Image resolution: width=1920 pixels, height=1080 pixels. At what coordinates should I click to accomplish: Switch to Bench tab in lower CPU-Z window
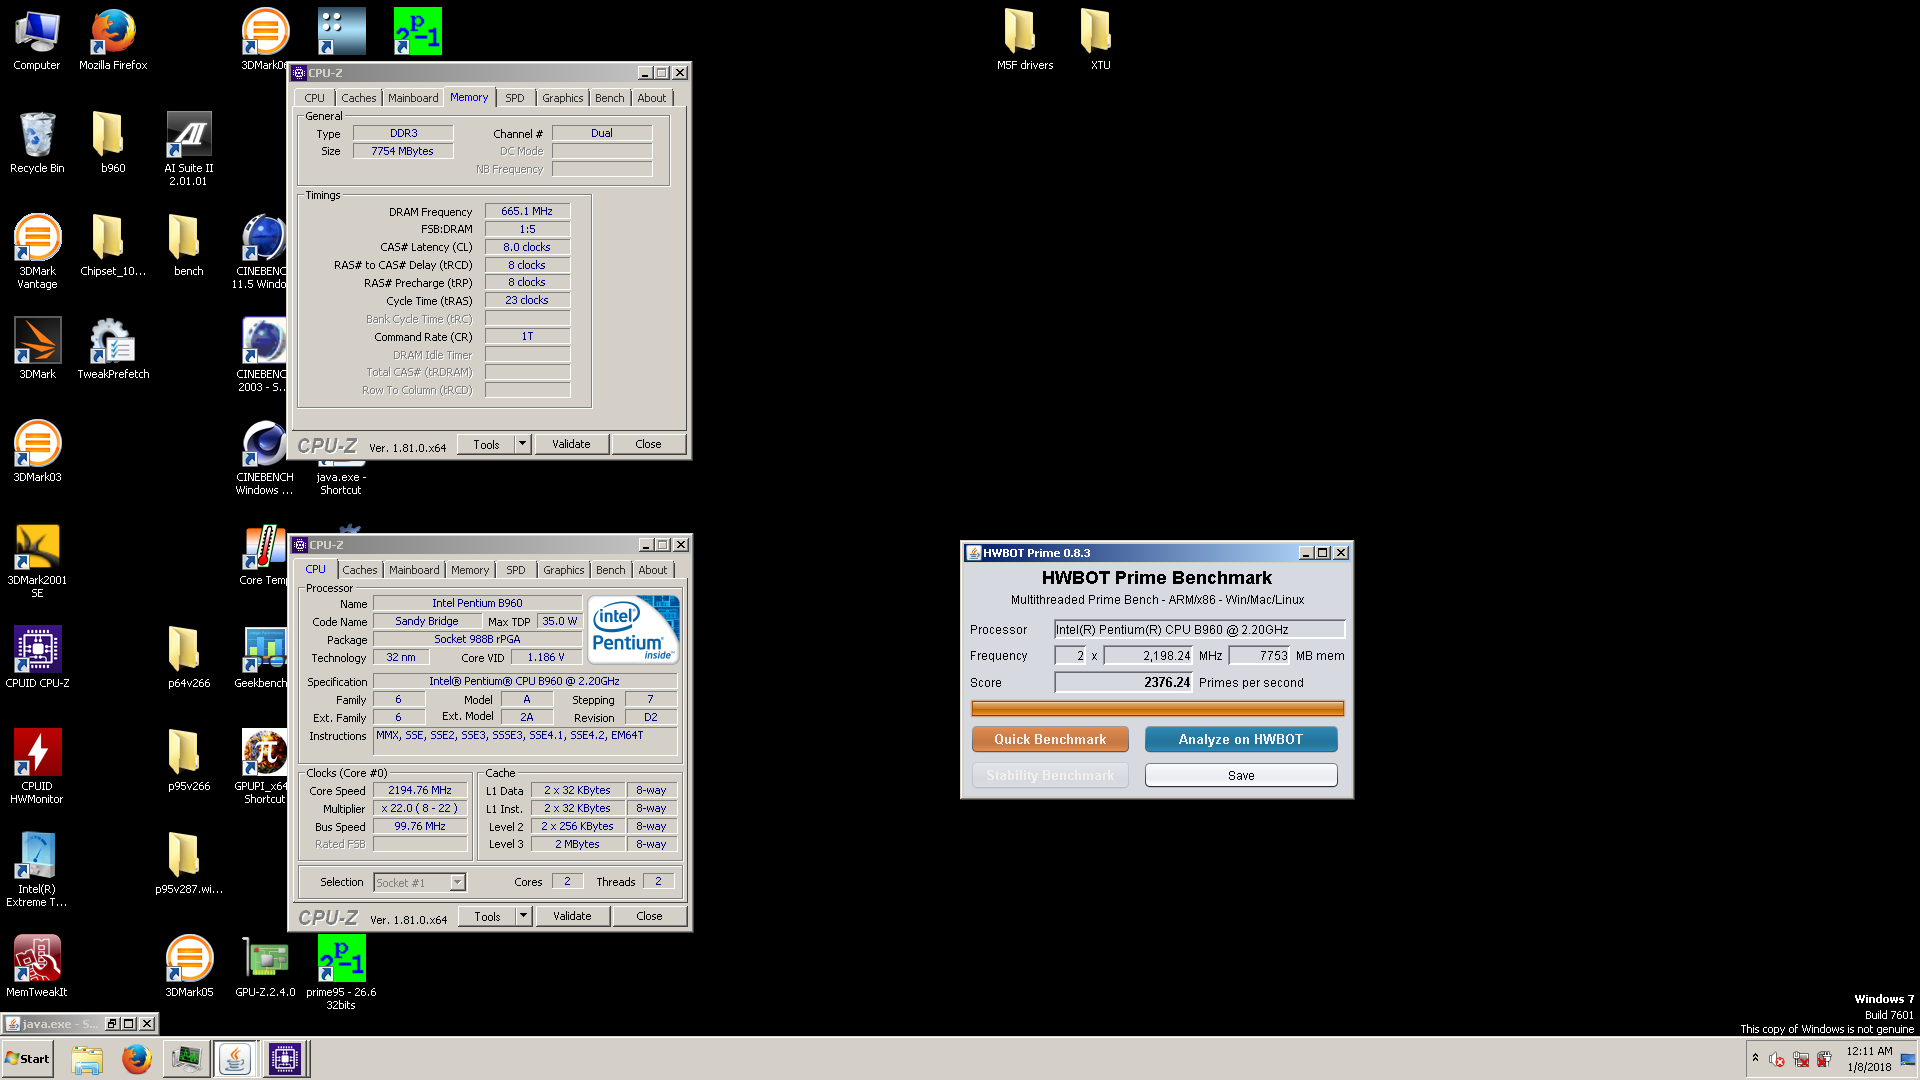(610, 570)
